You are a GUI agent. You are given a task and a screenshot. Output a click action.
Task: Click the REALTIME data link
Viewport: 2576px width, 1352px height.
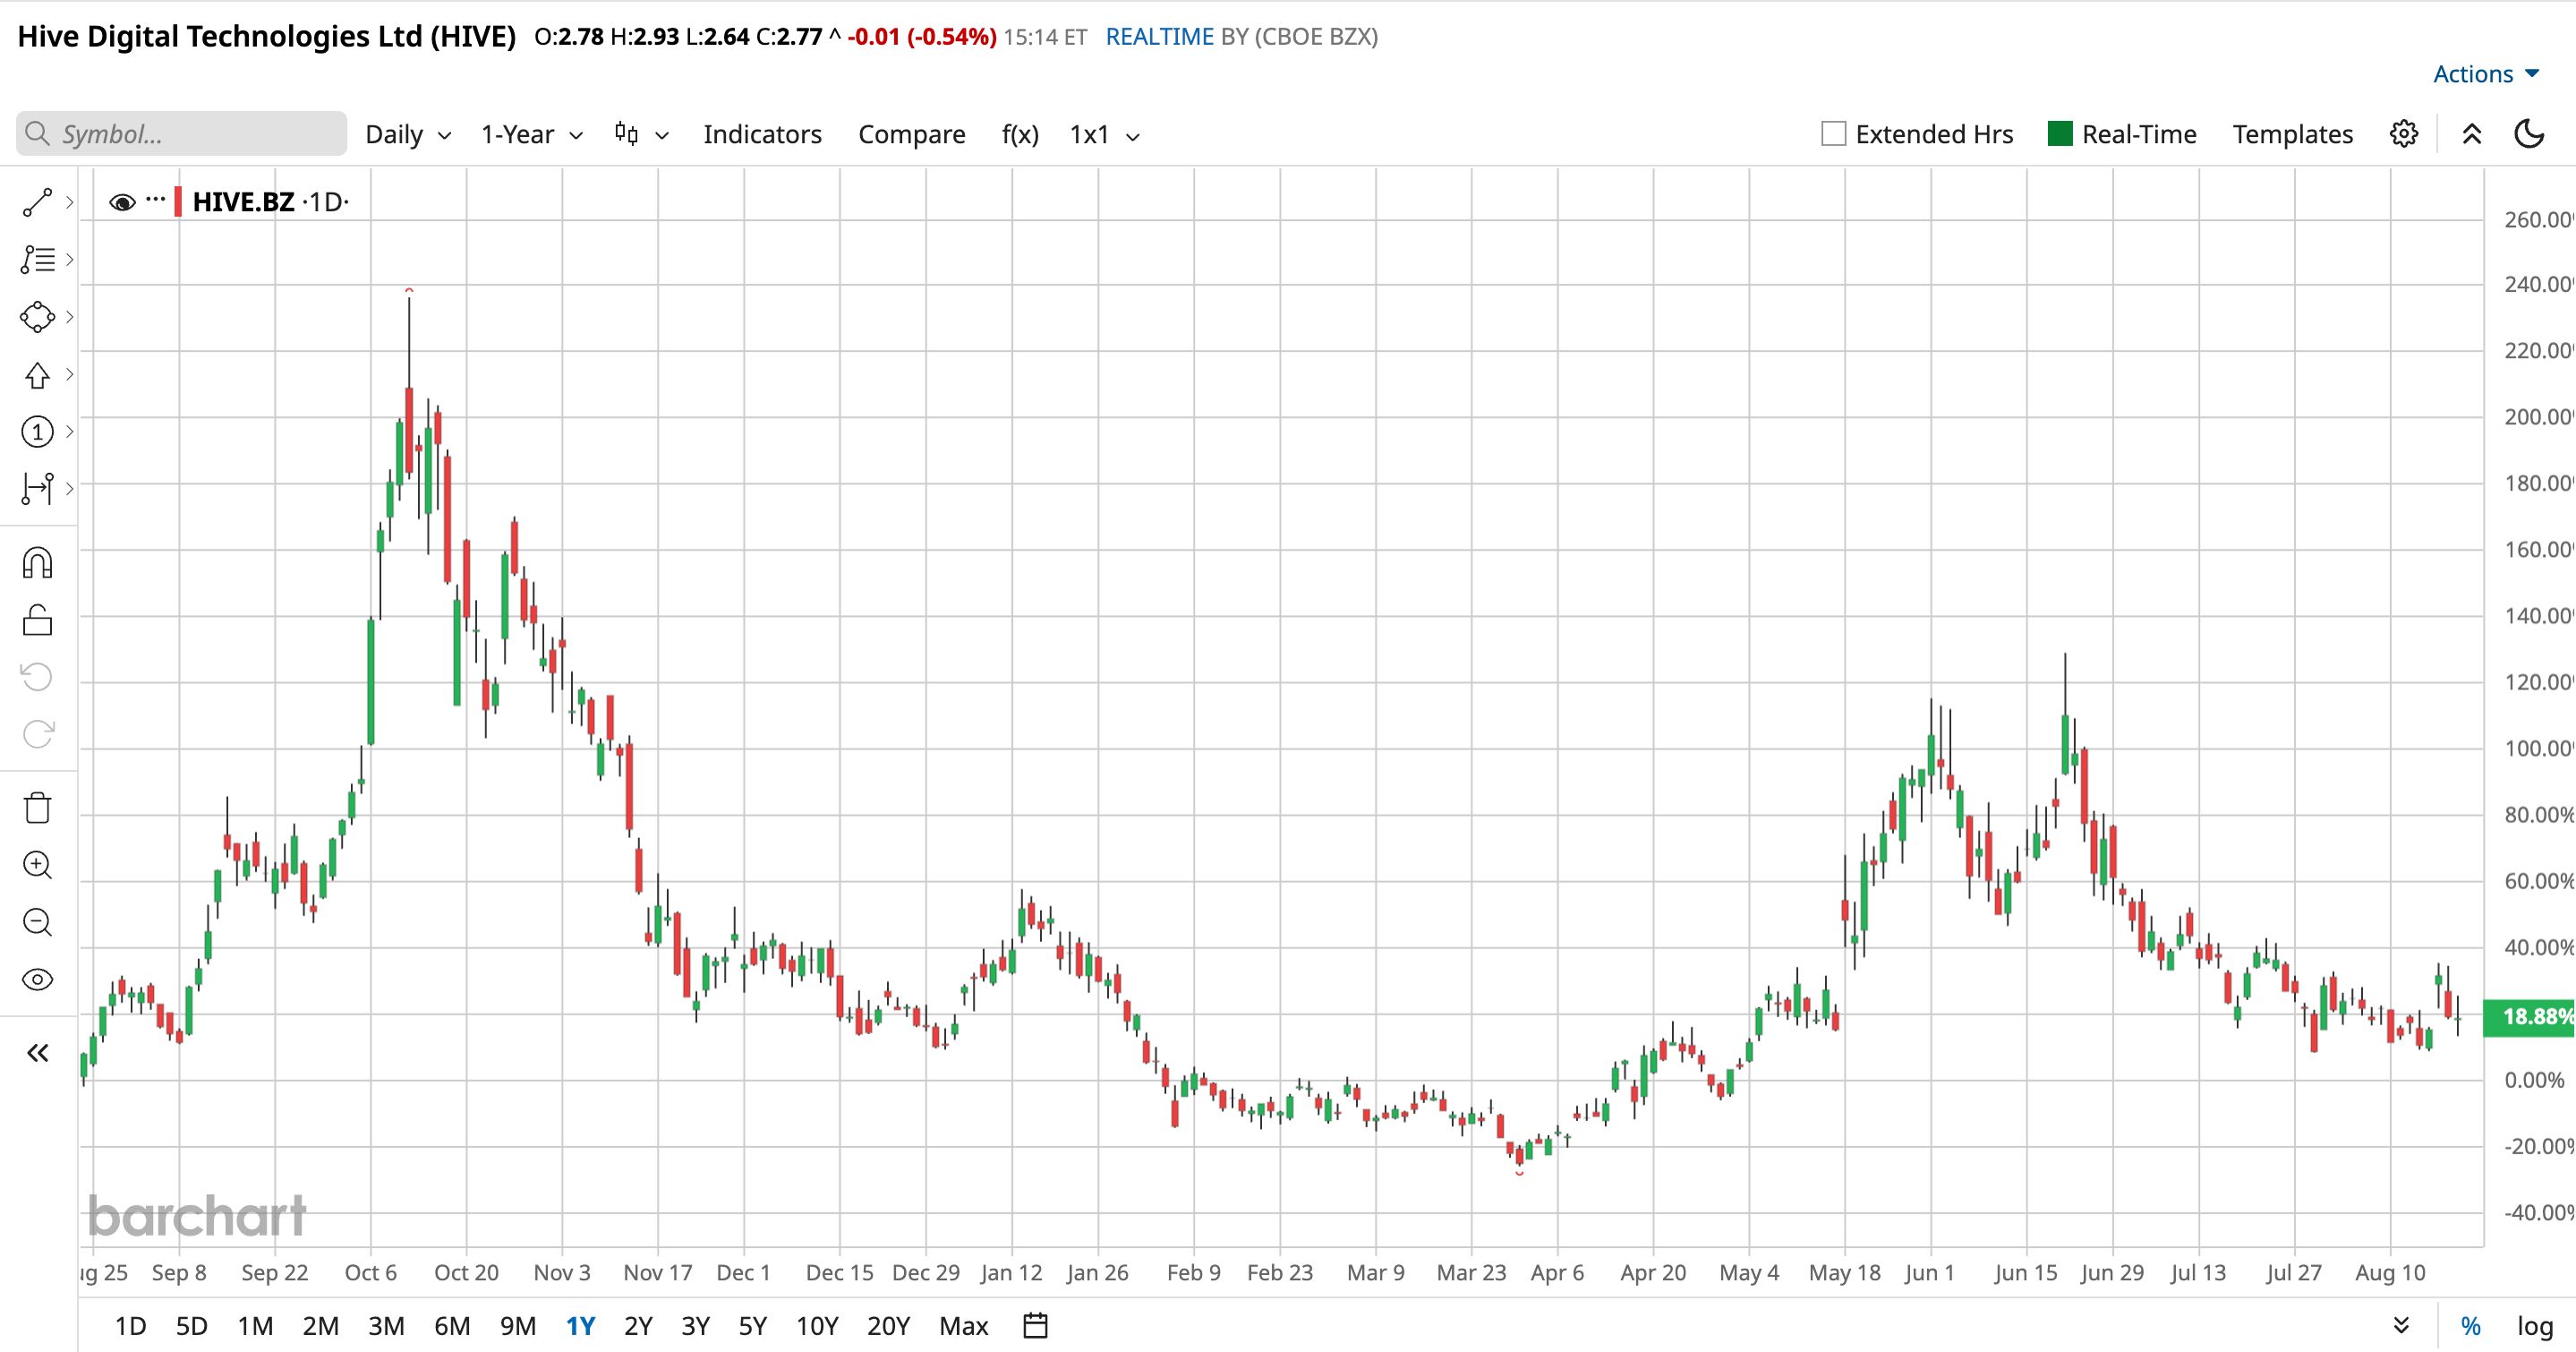coord(1160,37)
